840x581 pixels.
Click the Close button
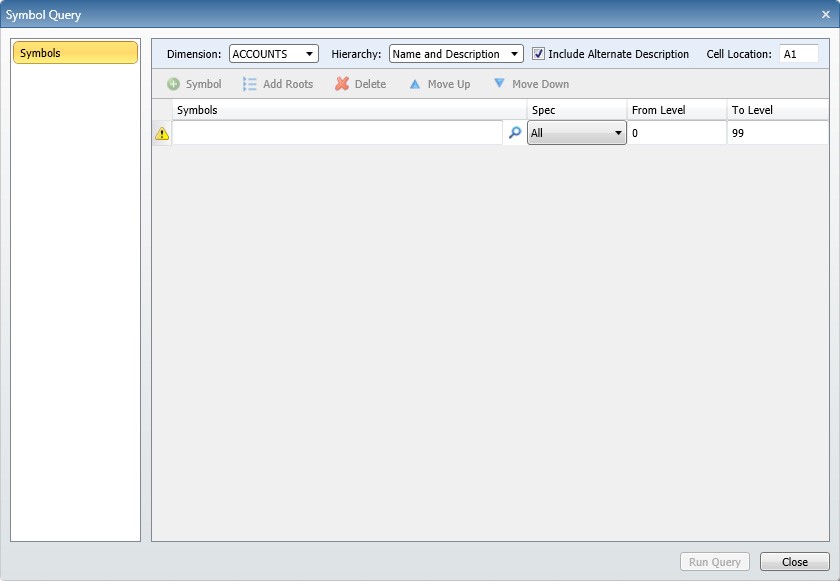point(795,561)
